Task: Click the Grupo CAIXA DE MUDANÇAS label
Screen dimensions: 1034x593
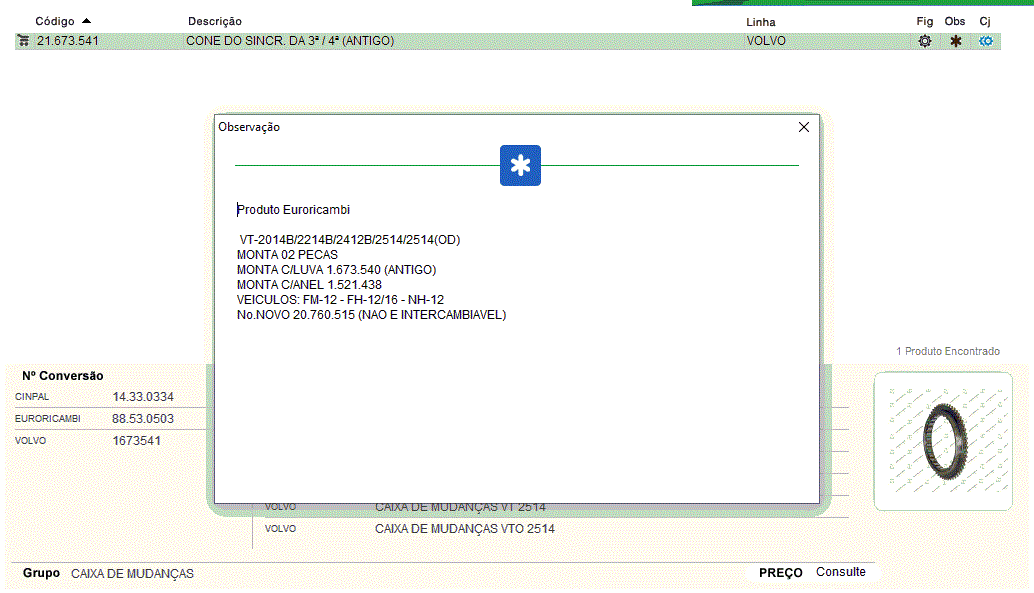Action: point(132,574)
